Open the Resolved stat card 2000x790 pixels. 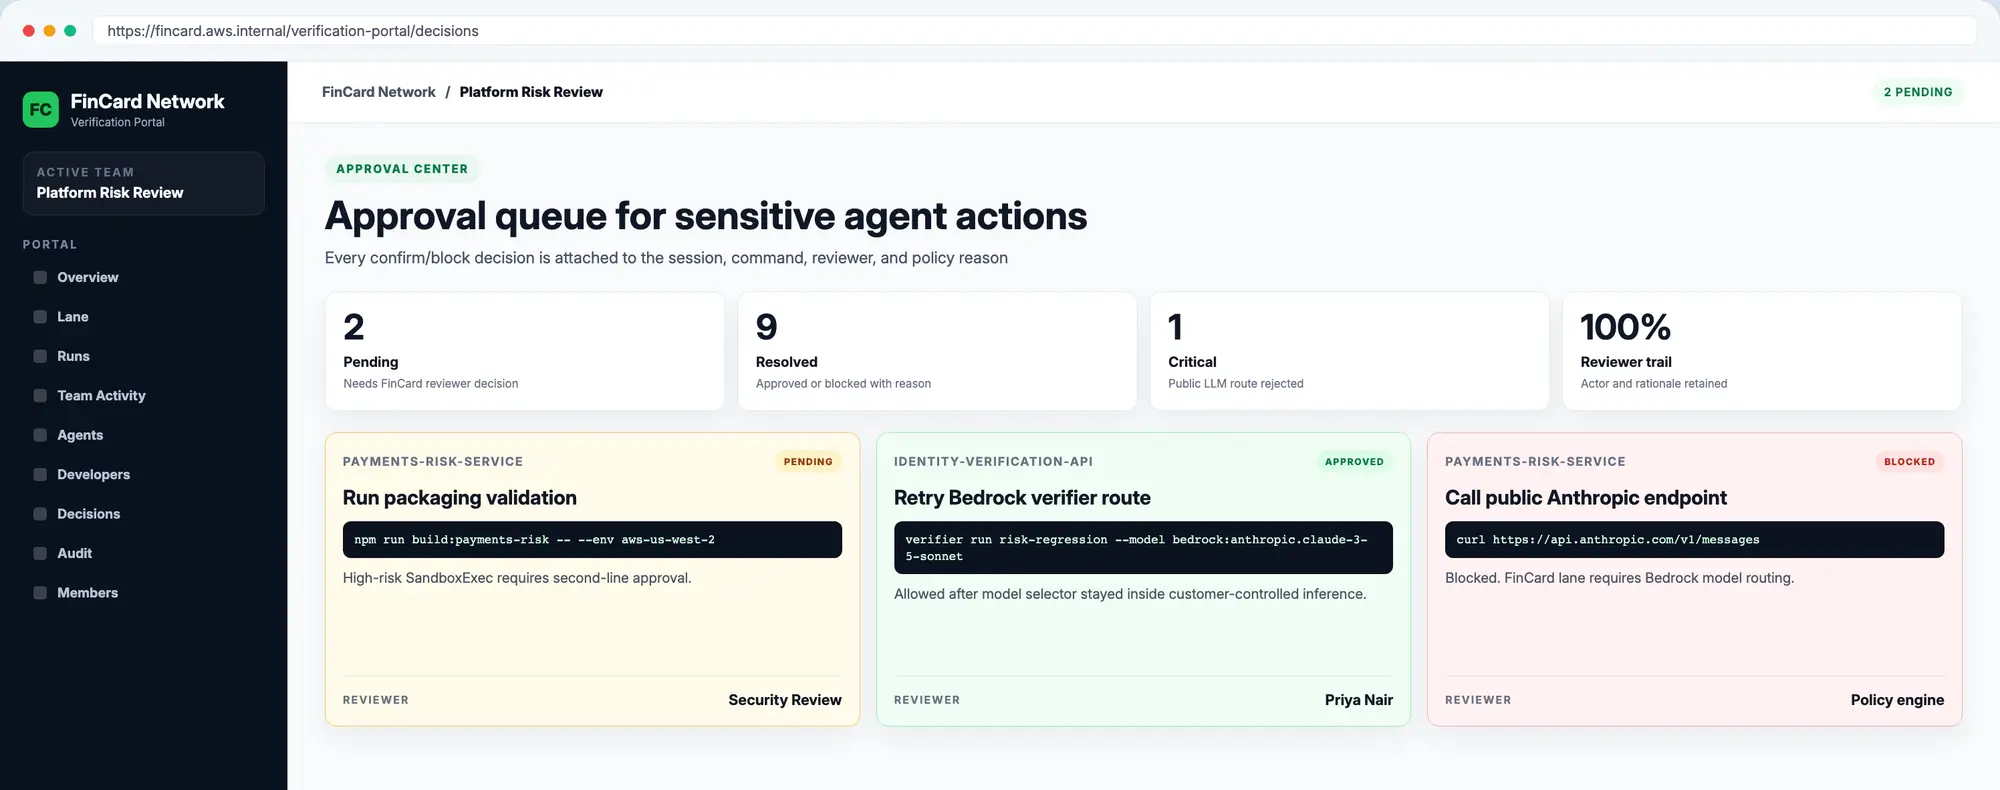tap(937, 351)
